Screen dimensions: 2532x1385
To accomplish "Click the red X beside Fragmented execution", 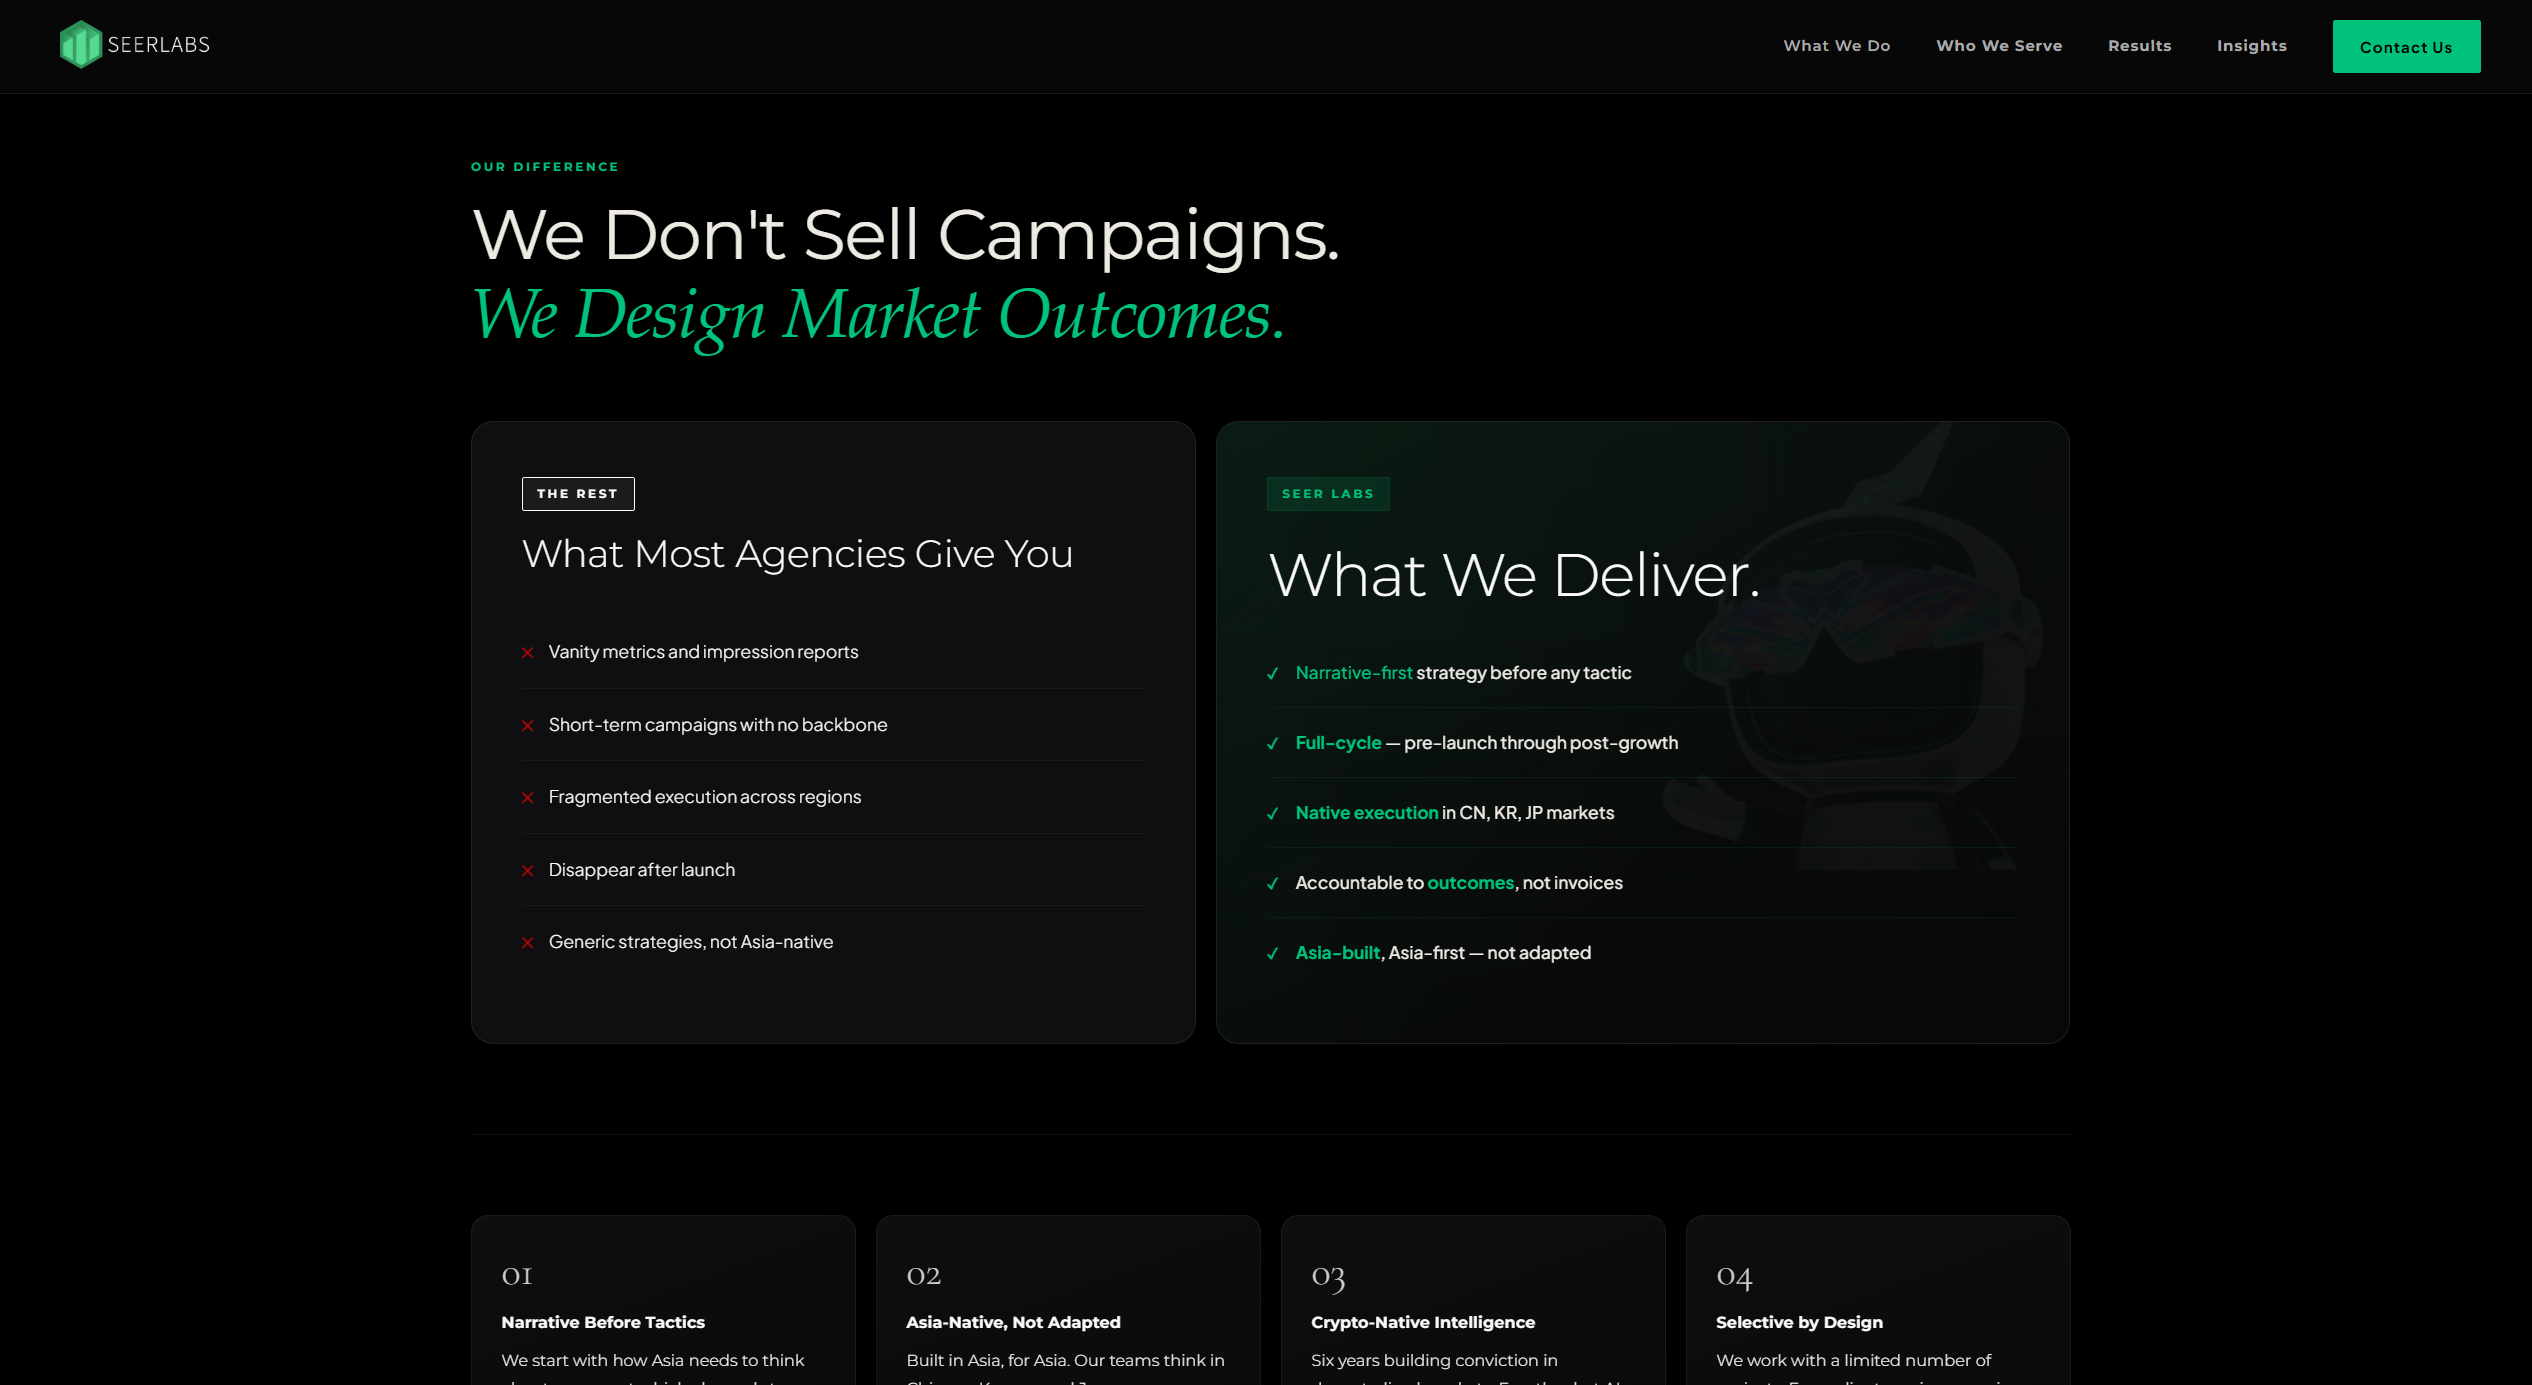I will (528, 798).
